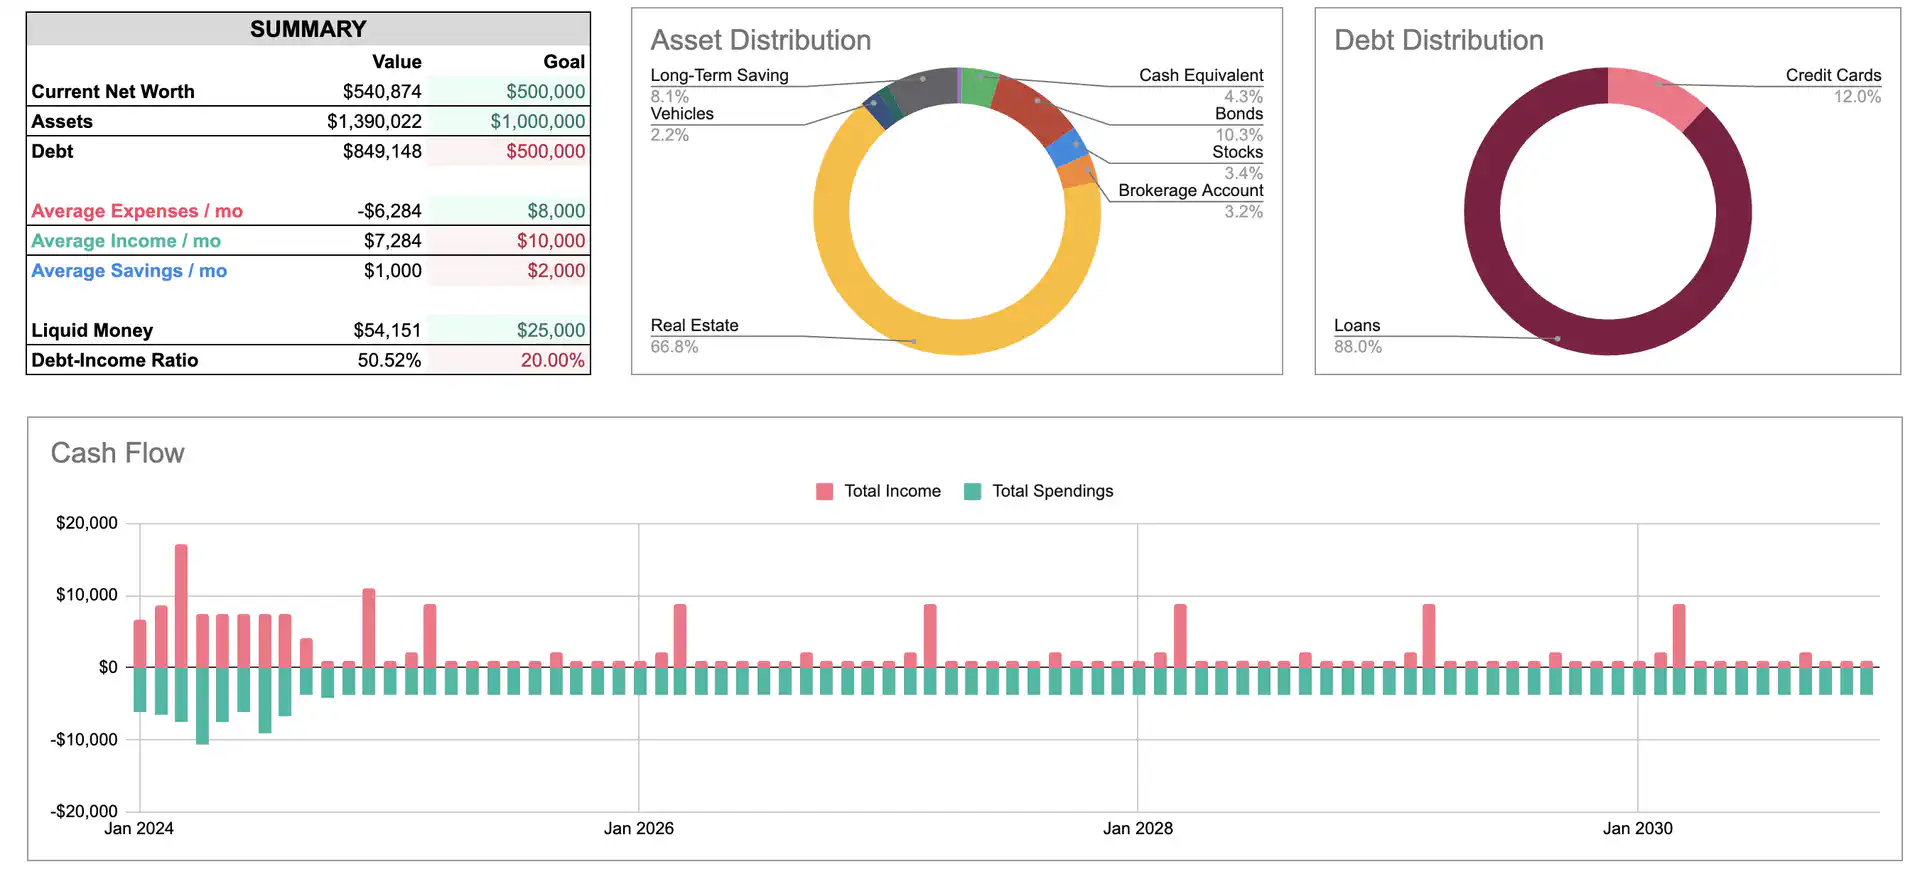The width and height of the screenshot is (1920, 874).
Task: Click the tallest pink income bar
Action: [x=181, y=605]
